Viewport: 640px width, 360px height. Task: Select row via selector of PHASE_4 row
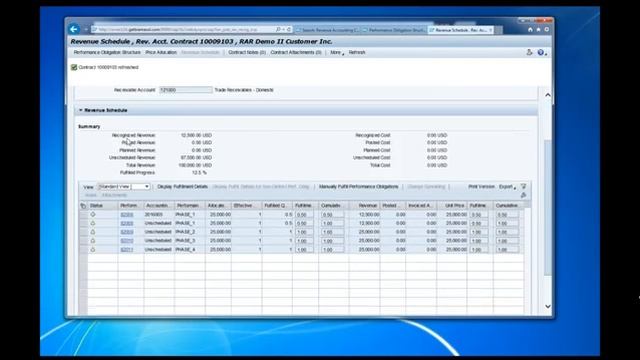tap(83, 249)
